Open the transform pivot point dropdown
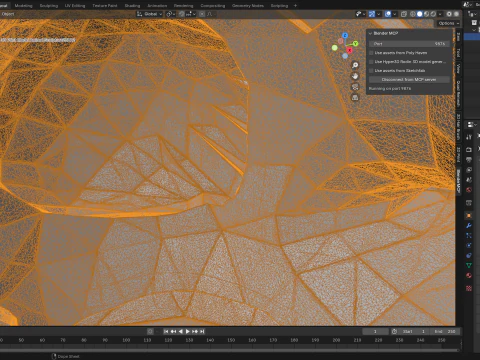 pos(170,14)
